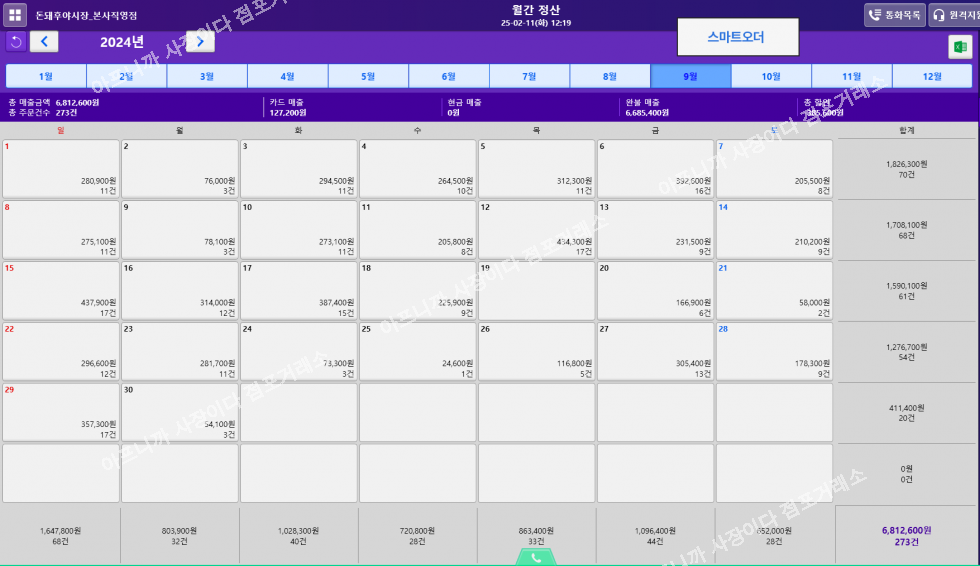The height and width of the screenshot is (566, 980).
Task: Export data with the Excel icon
Action: [x=960, y=47]
